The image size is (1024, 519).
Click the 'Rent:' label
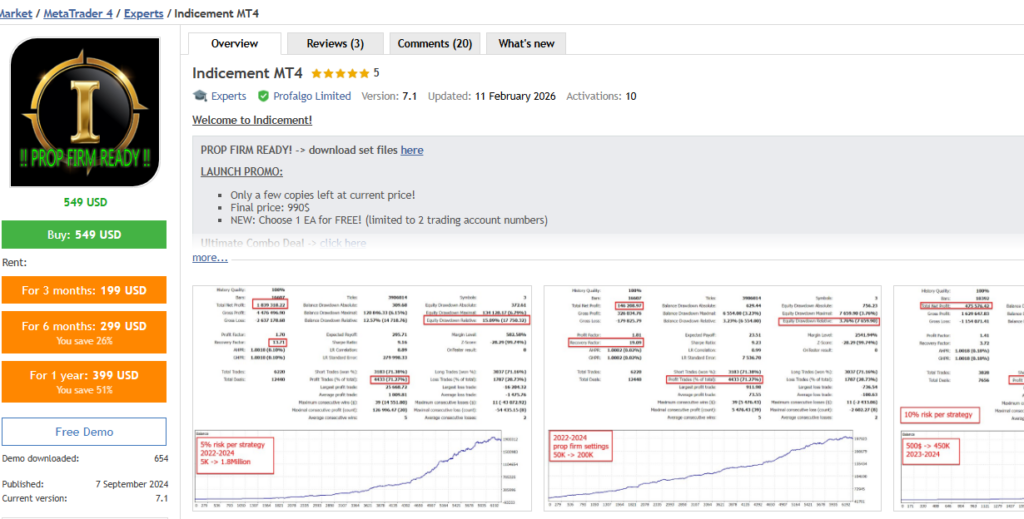(13, 263)
